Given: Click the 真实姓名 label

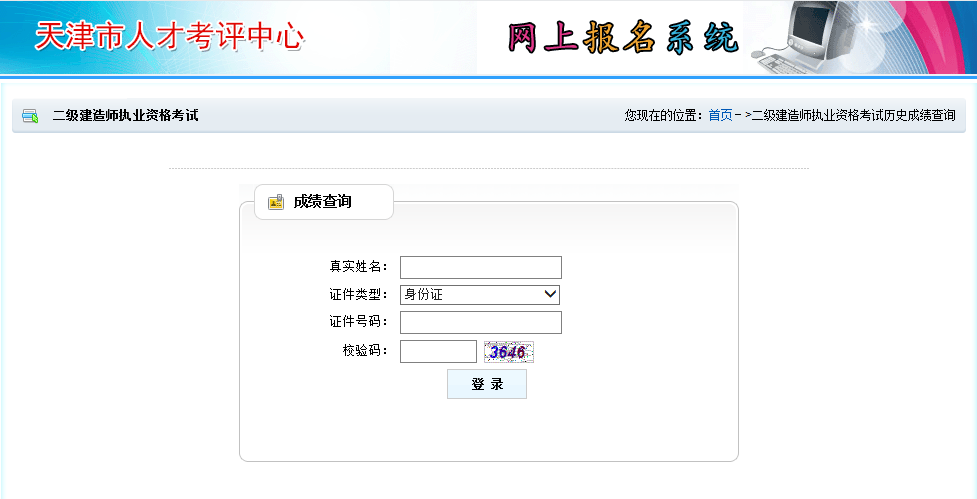Looking at the screenshot, I should [358, 267].
